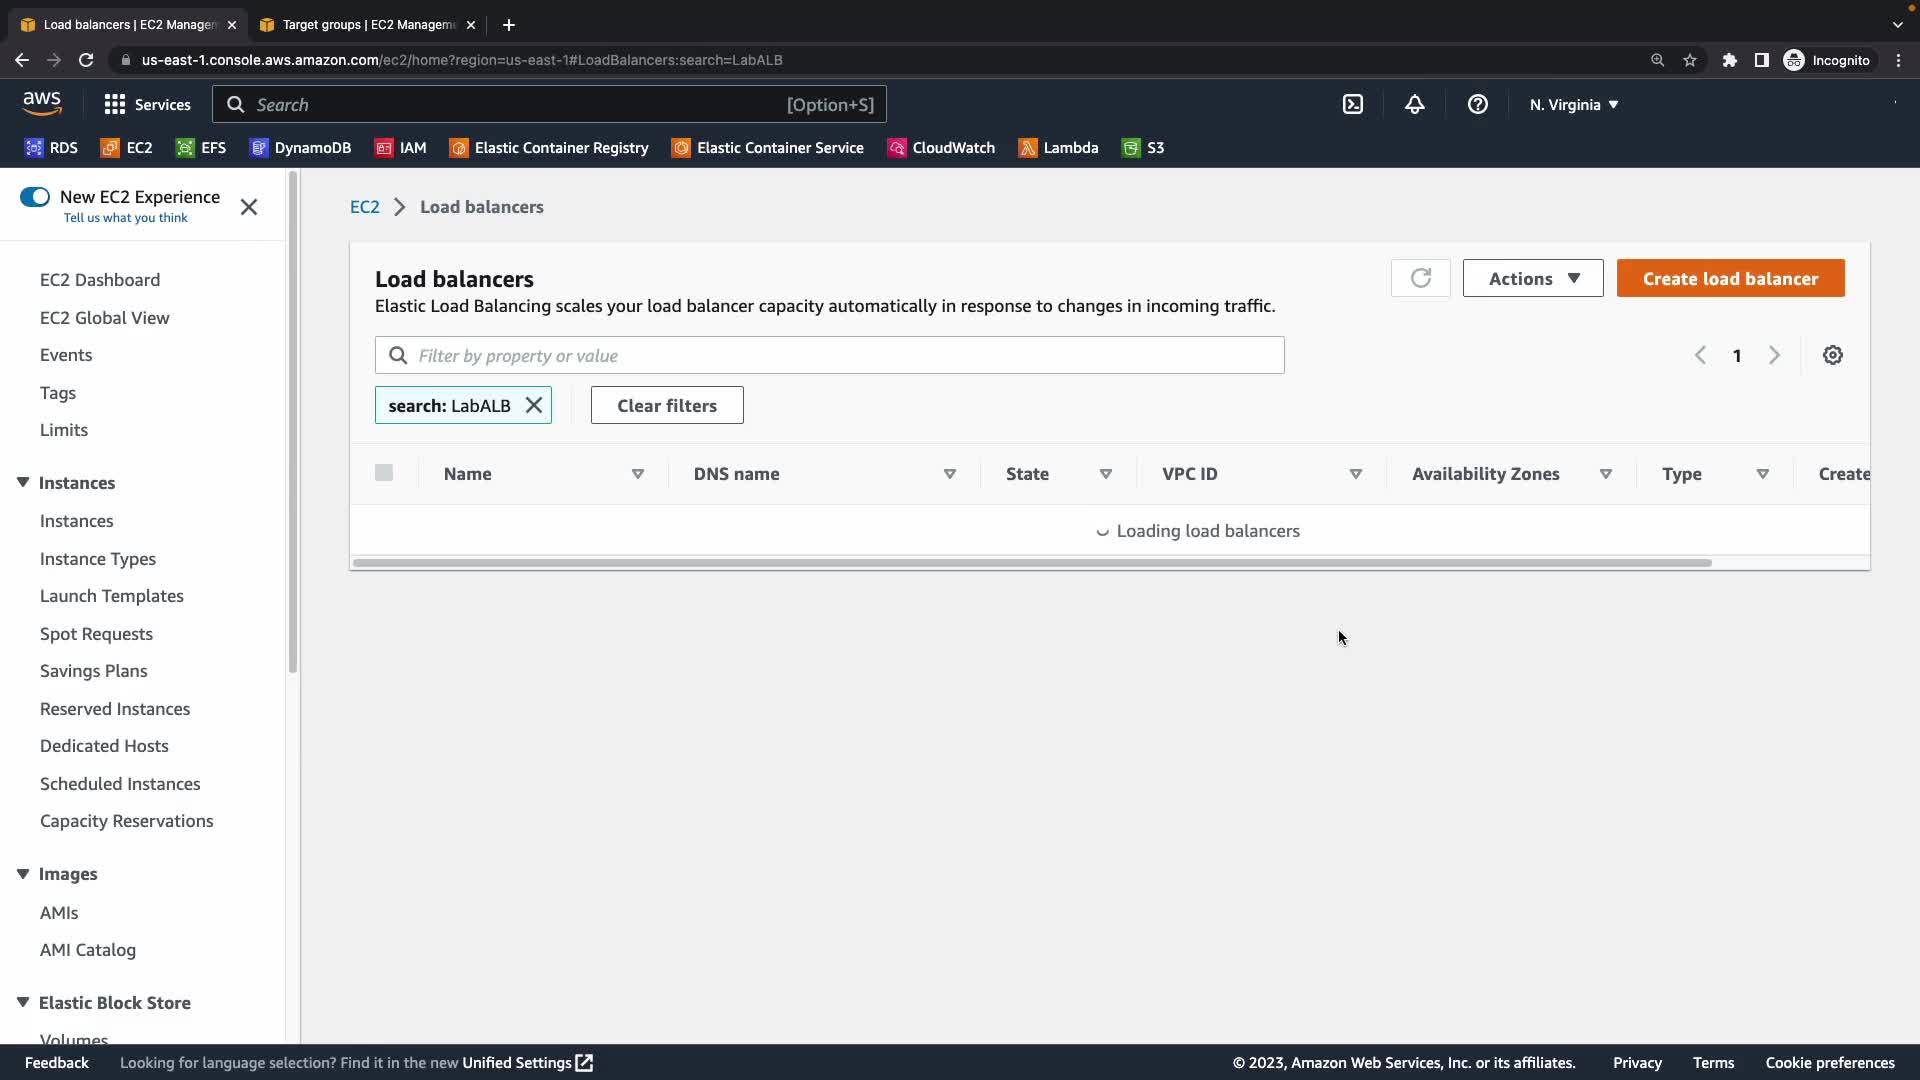
Task: Click Create load balancer button
Action: coord(1730,278)
